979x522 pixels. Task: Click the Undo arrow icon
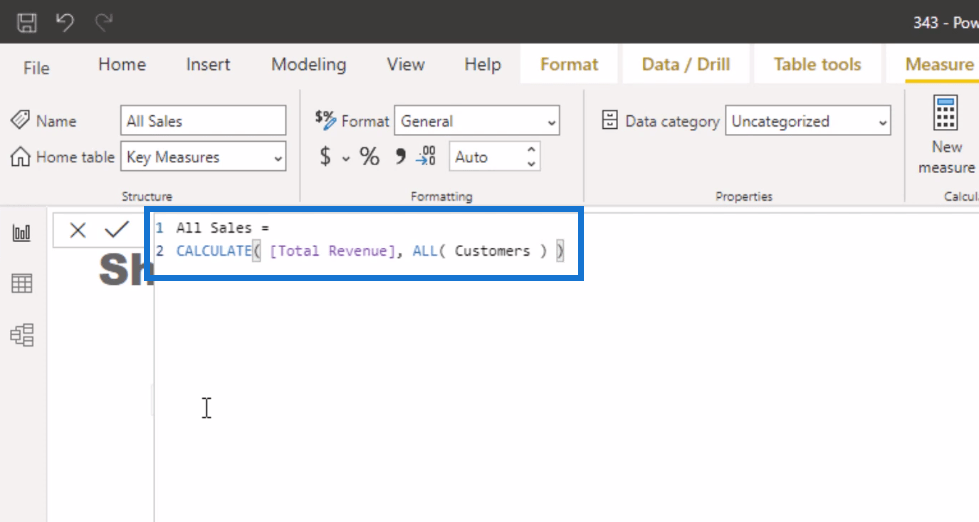pos(65,21)
